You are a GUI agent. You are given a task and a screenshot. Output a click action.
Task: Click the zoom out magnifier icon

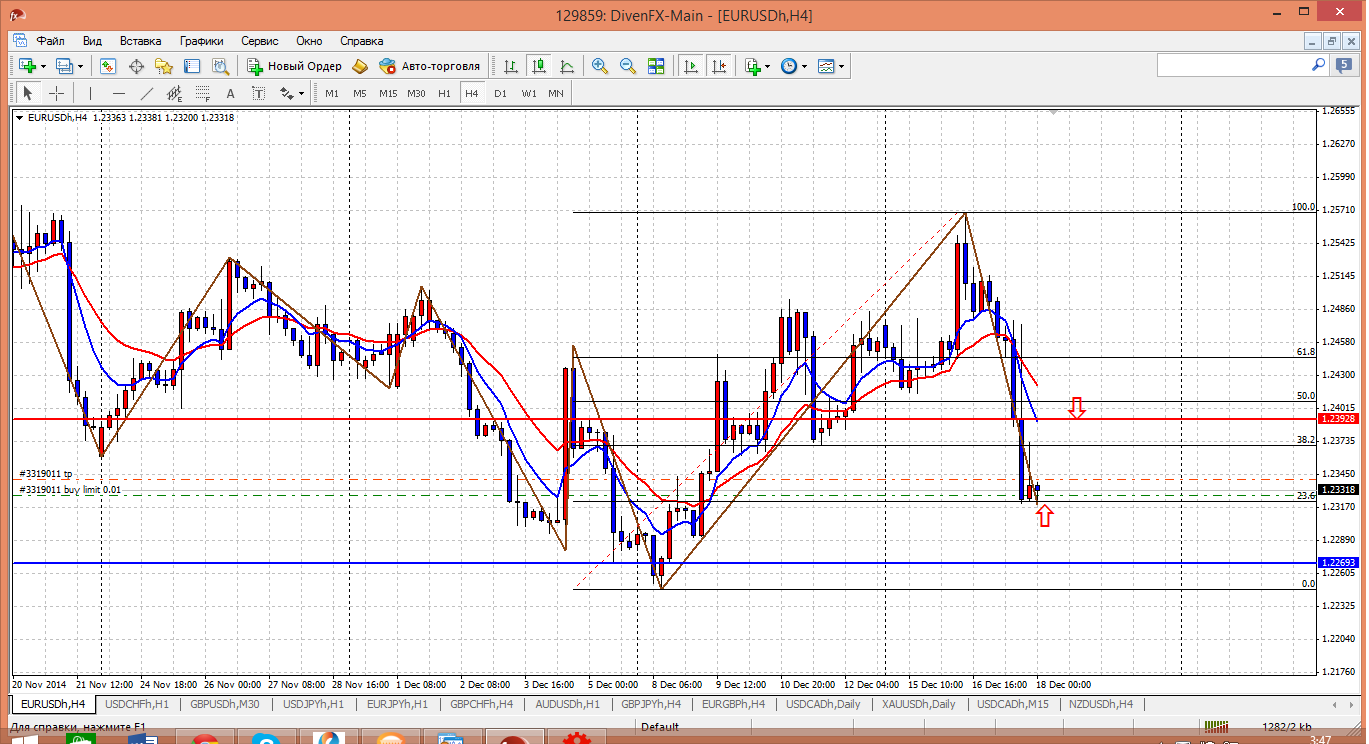[628, 66]
